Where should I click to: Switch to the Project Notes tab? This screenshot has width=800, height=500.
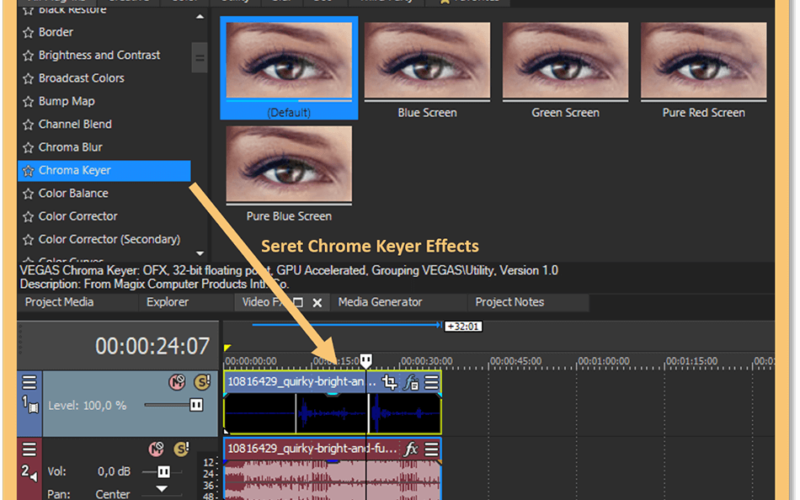tap(510, 302)
